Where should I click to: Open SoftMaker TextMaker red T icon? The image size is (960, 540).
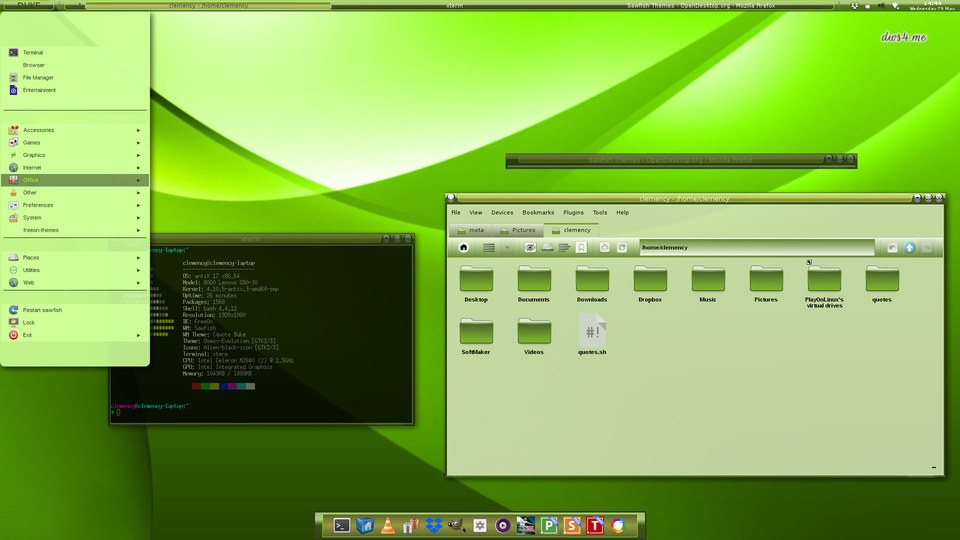pyautogui.click(x=594, y=525)
